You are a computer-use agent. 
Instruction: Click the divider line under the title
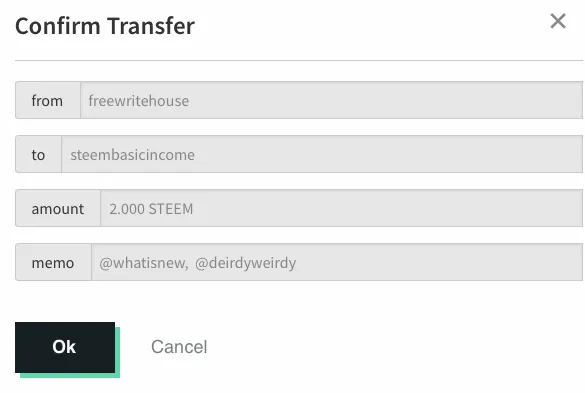click(x=299, y=60)
